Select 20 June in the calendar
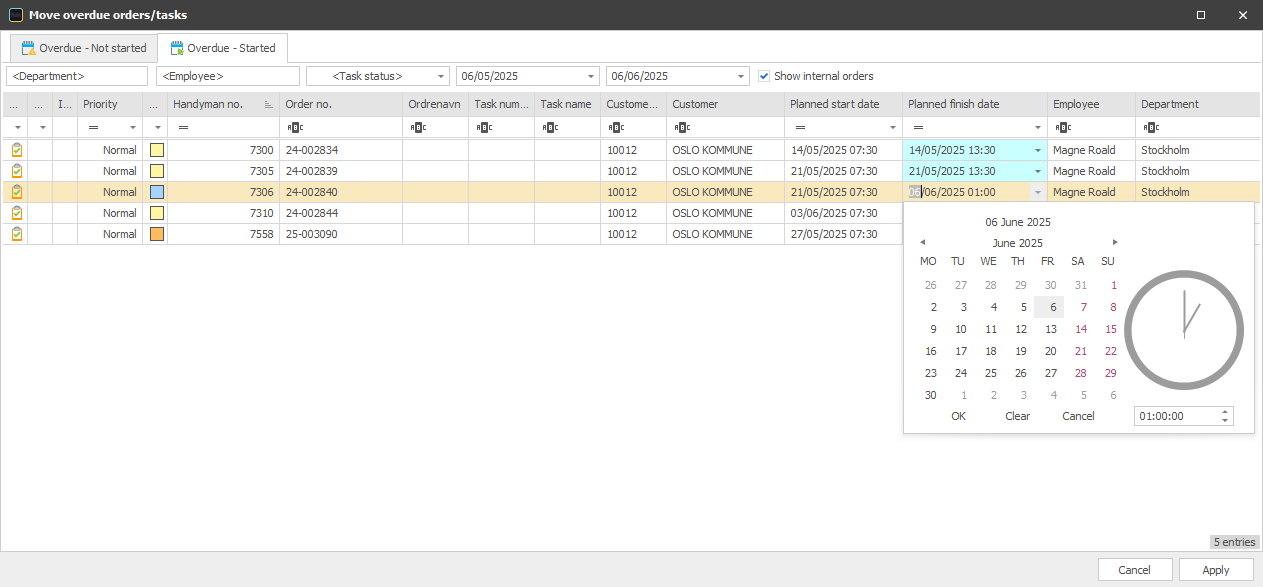This screenshot has width=1263, height=587. [x=1051, y=351]
